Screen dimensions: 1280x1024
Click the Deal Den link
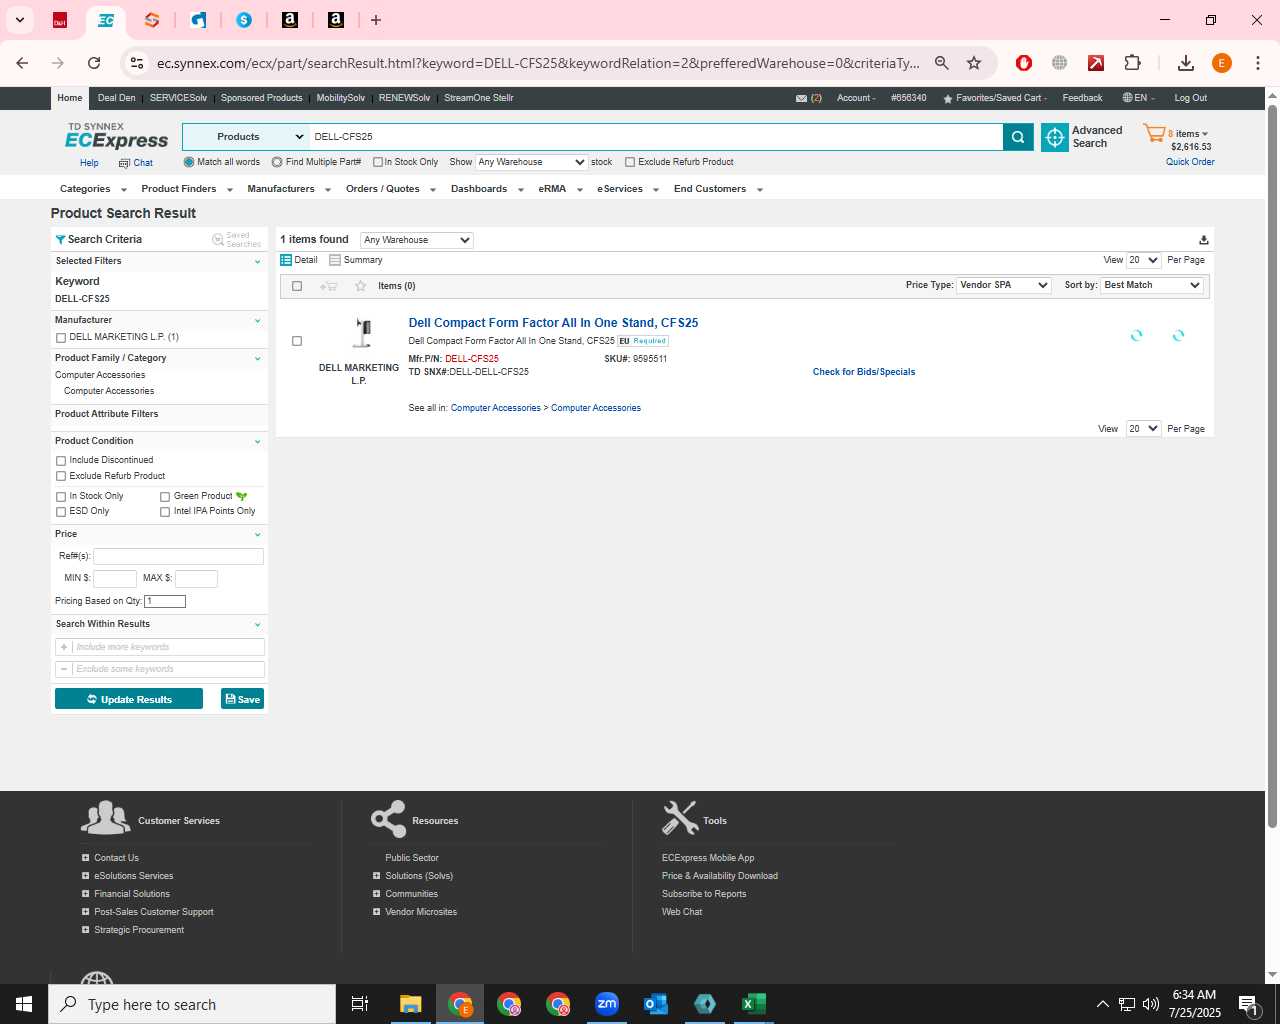pos(116,98)
